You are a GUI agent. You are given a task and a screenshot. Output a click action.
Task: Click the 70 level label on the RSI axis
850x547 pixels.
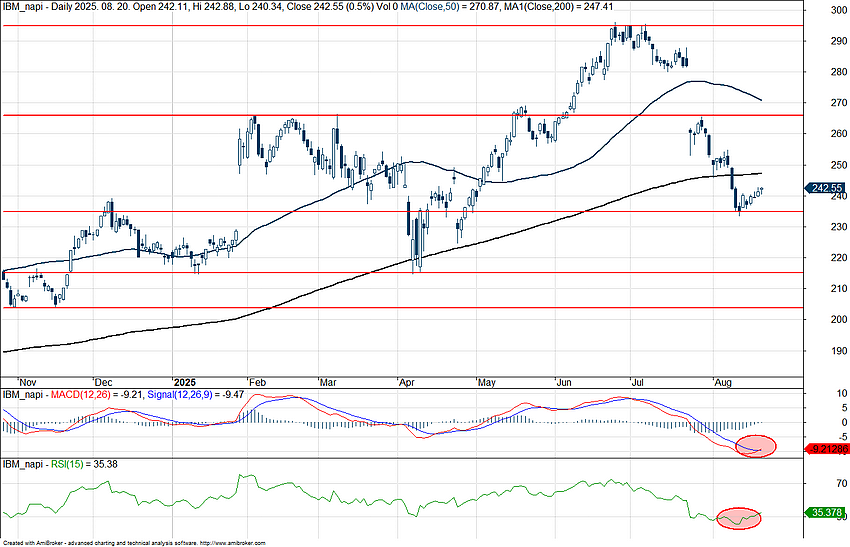pos(841,483)
